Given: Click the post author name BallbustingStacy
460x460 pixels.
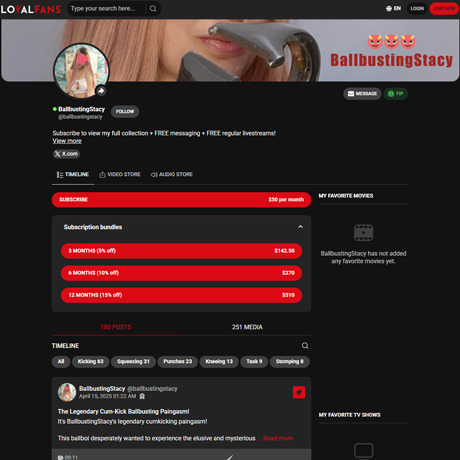Looking at the screenshot, I should tap(102, 389).
